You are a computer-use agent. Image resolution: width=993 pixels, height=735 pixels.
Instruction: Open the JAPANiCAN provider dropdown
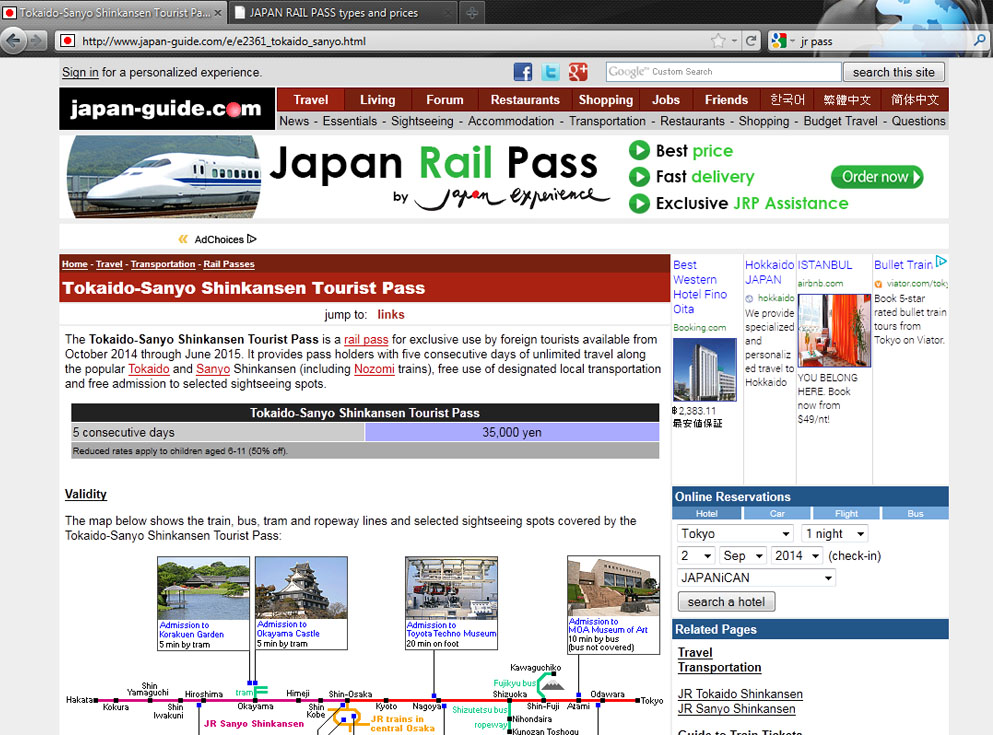click(756, 577)
